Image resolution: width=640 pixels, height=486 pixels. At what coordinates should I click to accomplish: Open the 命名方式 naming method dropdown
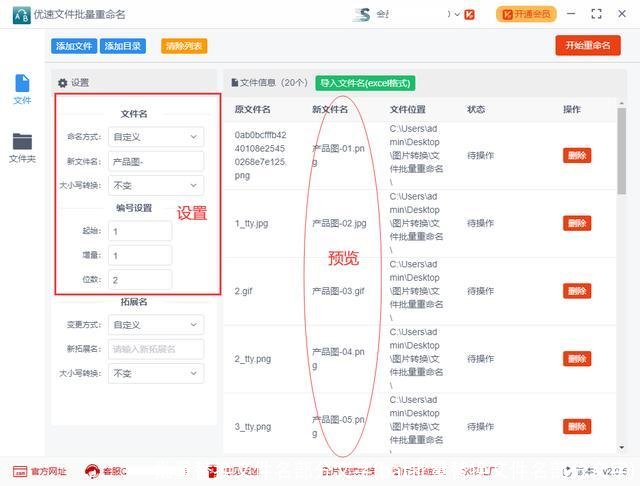click(x=156, y=137)
